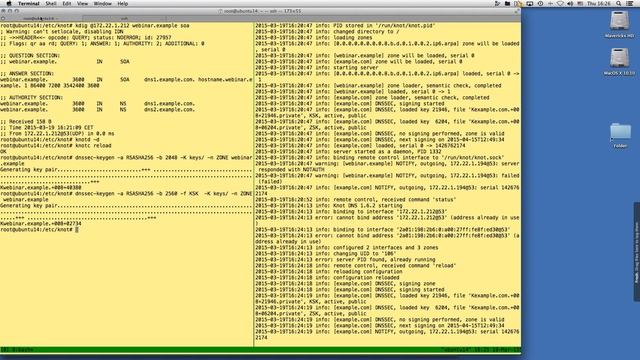Click the script menu icon in menu bar
The height and width of the screenshot is (360, 640).
[x=497, y=3]
